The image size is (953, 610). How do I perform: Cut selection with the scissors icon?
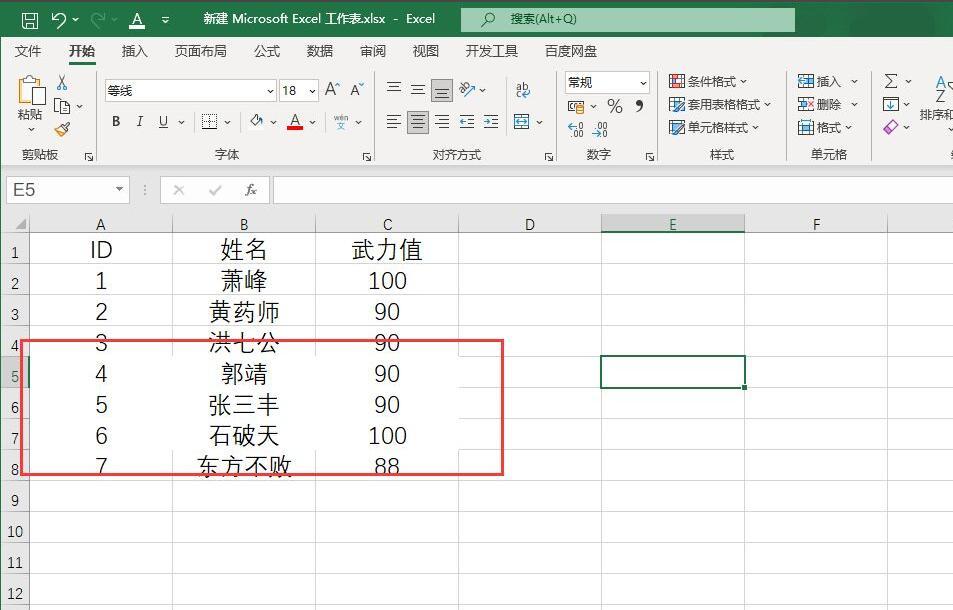click(x=62, y=83)
